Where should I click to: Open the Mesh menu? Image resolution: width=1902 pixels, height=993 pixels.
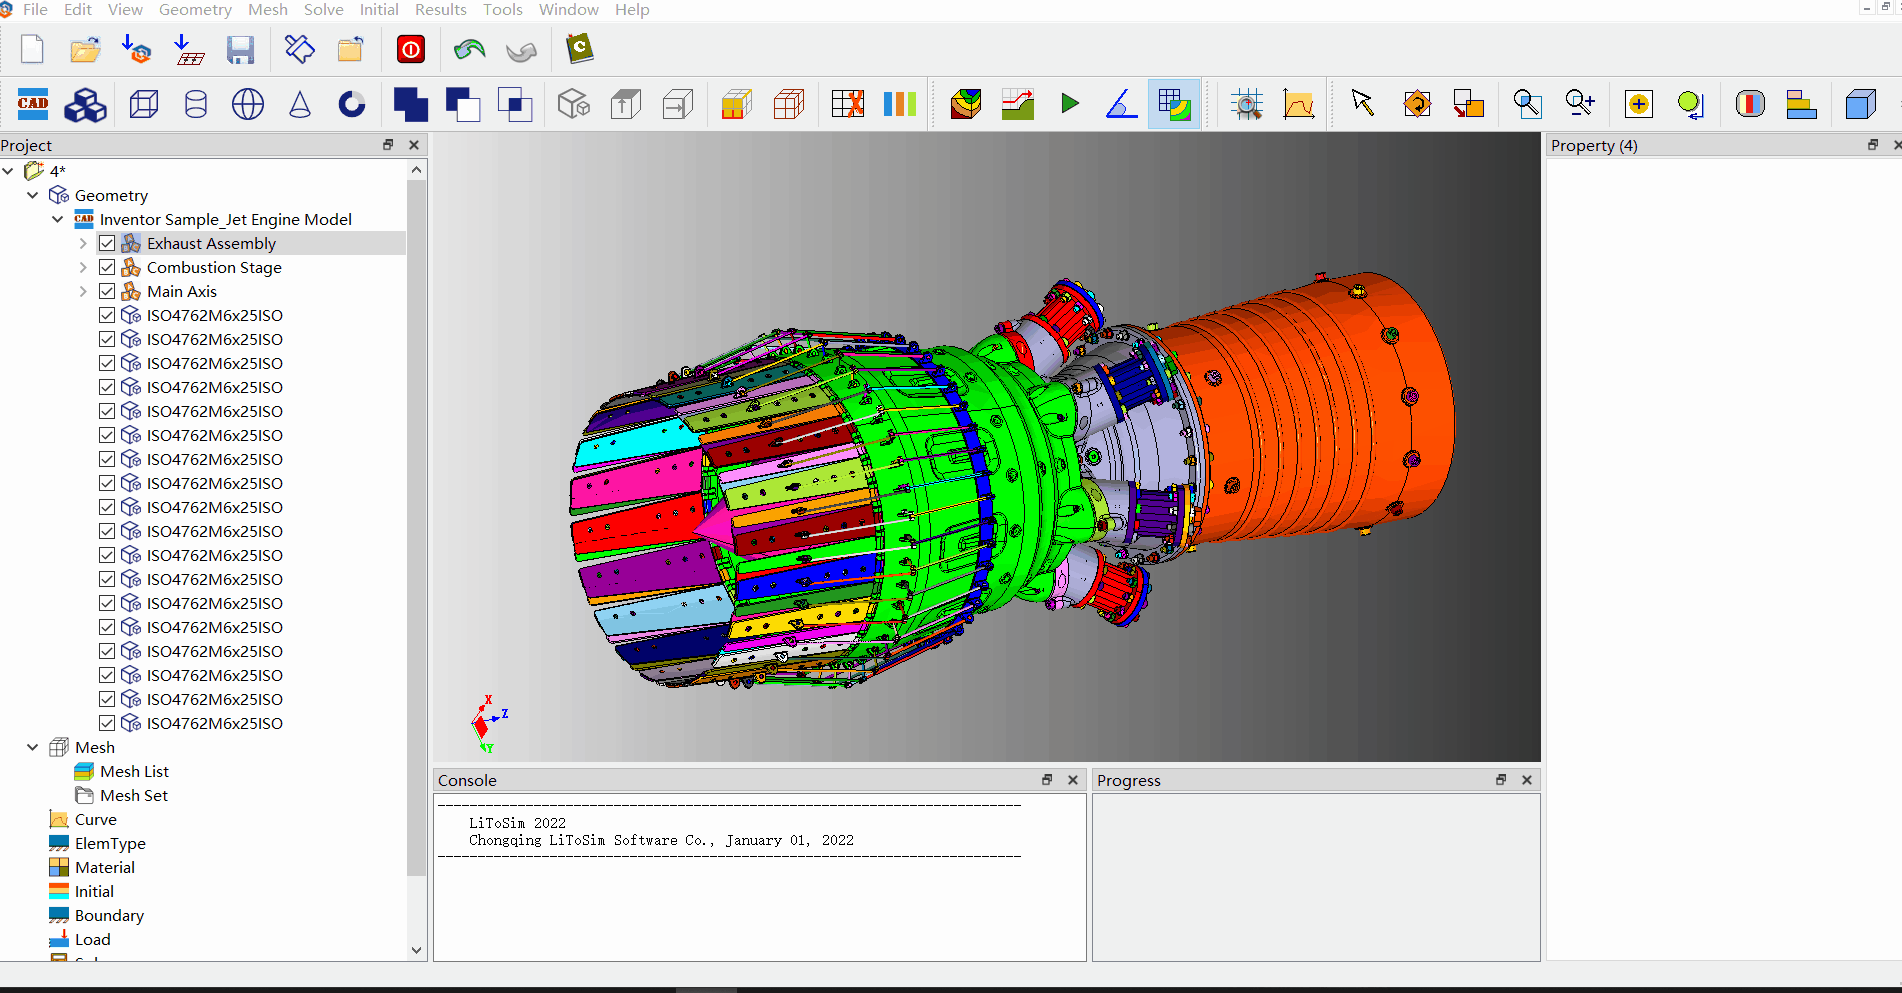(x=268, y=9)
